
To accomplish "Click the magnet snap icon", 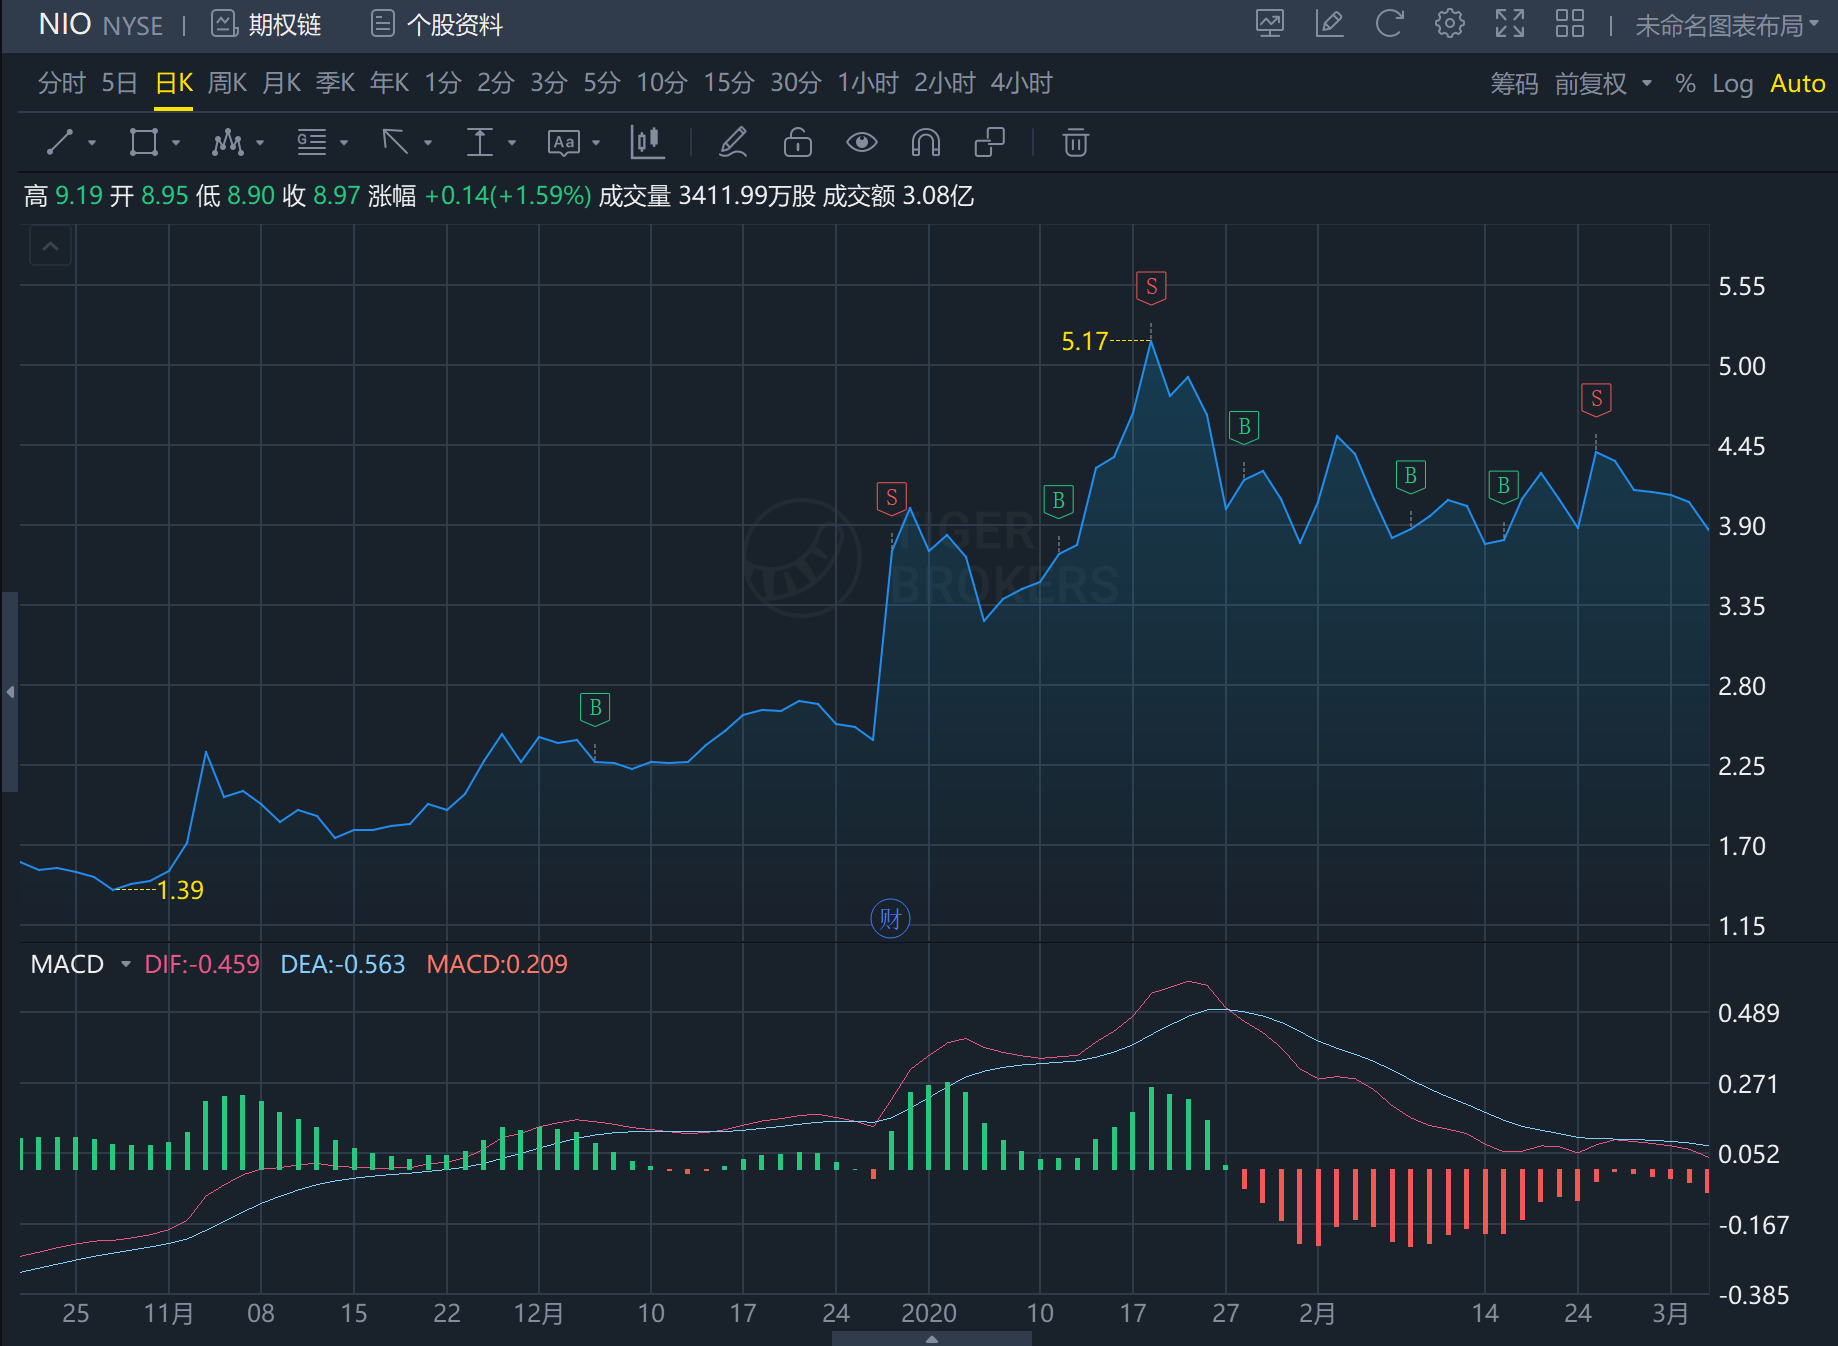I will point(925,143).
